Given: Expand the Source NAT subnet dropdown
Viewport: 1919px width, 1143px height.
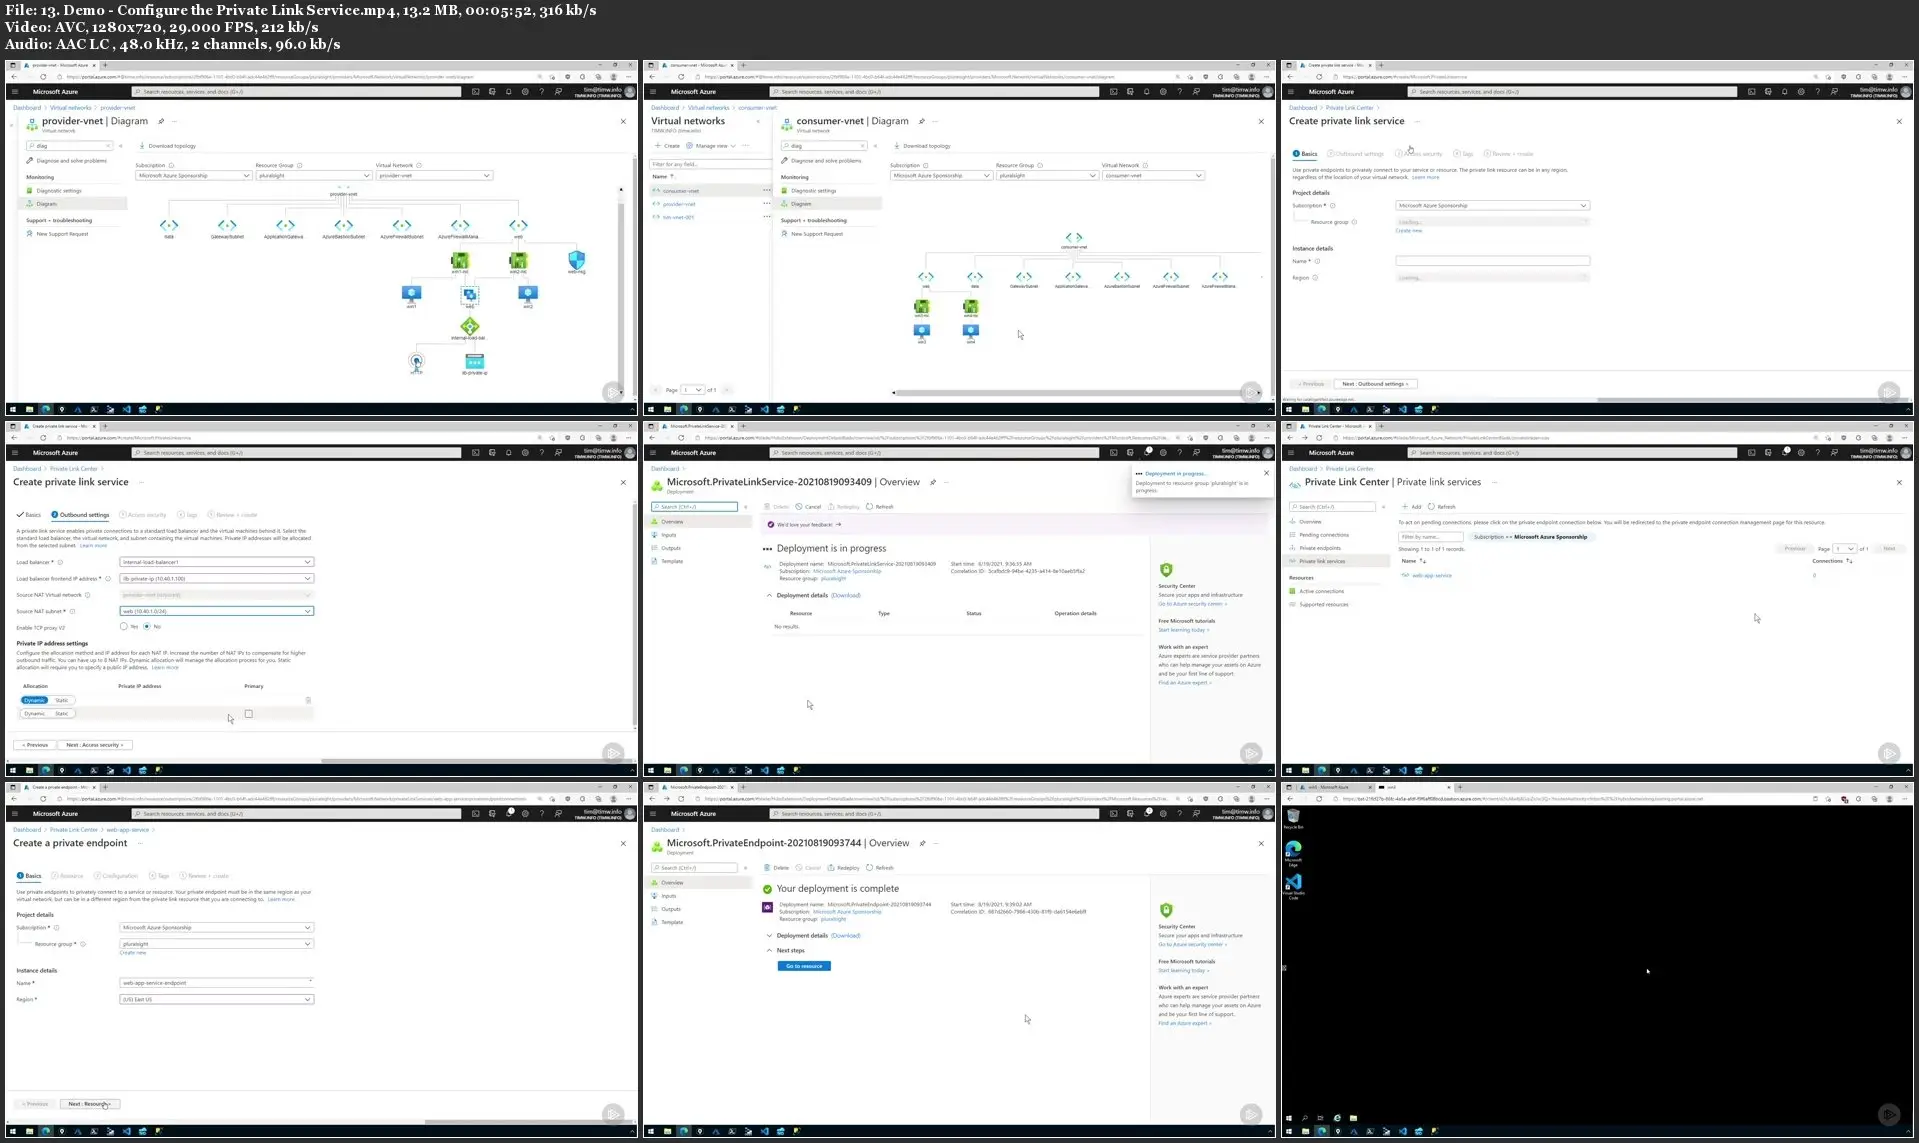Looking at the screenshot, I should [216, 611].
